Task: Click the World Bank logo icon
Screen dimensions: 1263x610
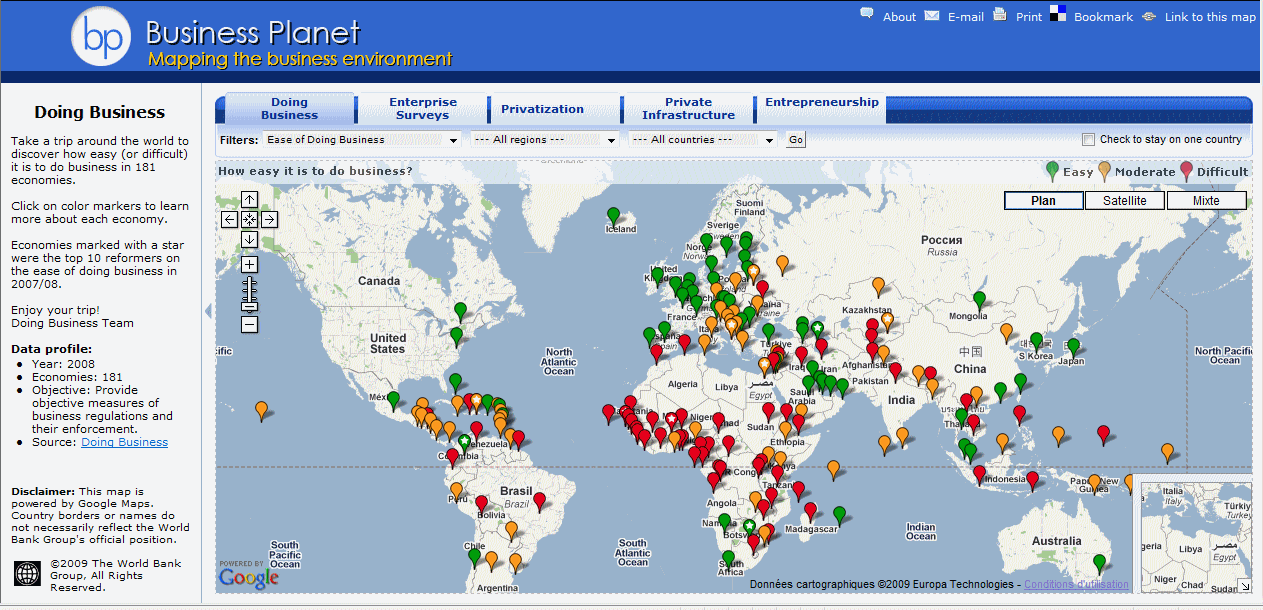Action: [27, 573]
